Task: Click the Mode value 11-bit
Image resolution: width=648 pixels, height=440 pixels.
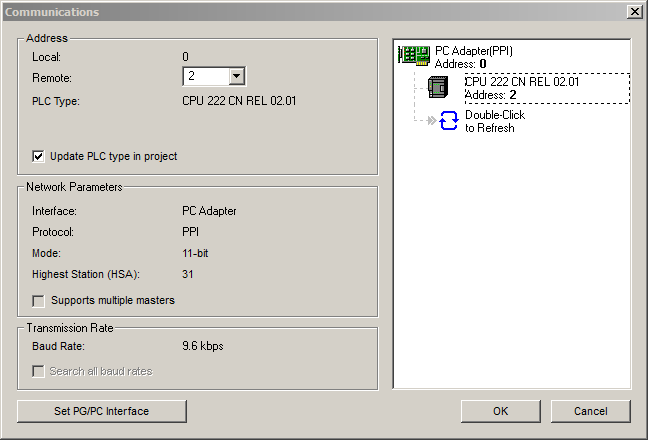Action: [x=195, y=253]
